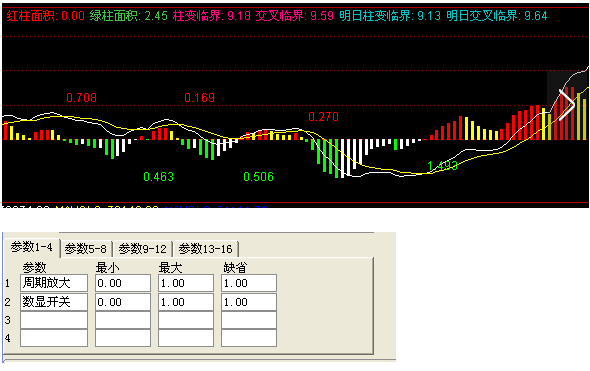
Task: Click the 数显开关 parameter name field
Action: pos(54,302)
